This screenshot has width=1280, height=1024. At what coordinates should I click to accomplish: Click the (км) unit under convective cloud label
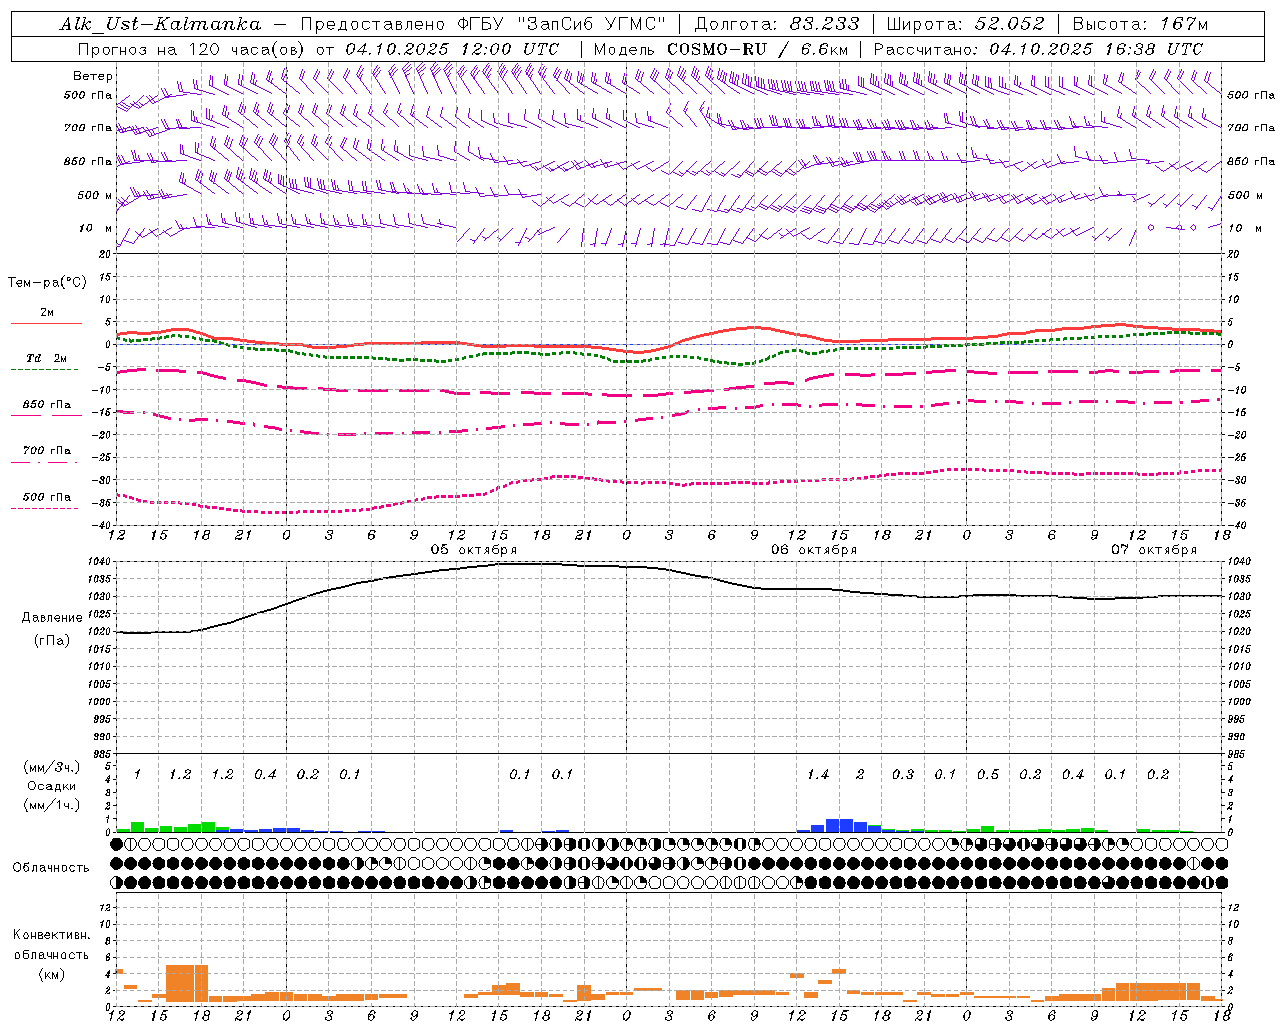tap(52, 974)
